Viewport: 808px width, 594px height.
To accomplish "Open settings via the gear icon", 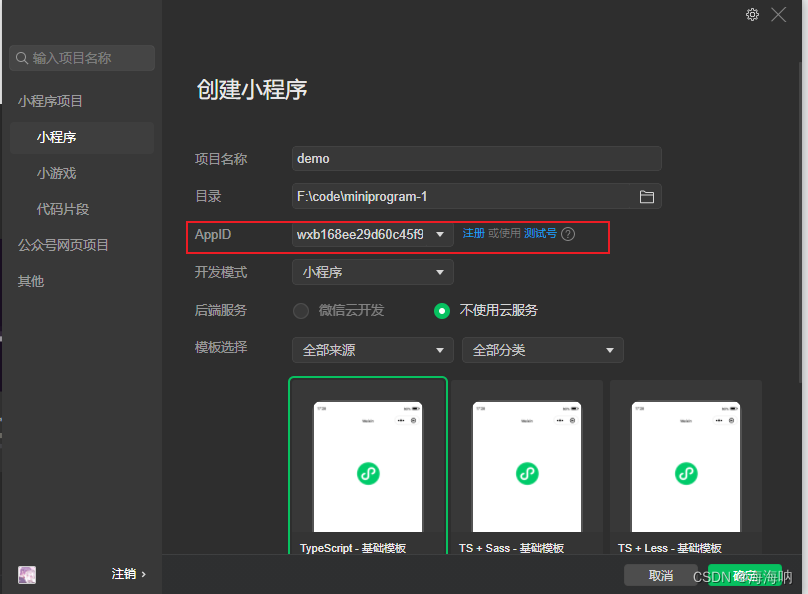I will [x=752, y=14].
